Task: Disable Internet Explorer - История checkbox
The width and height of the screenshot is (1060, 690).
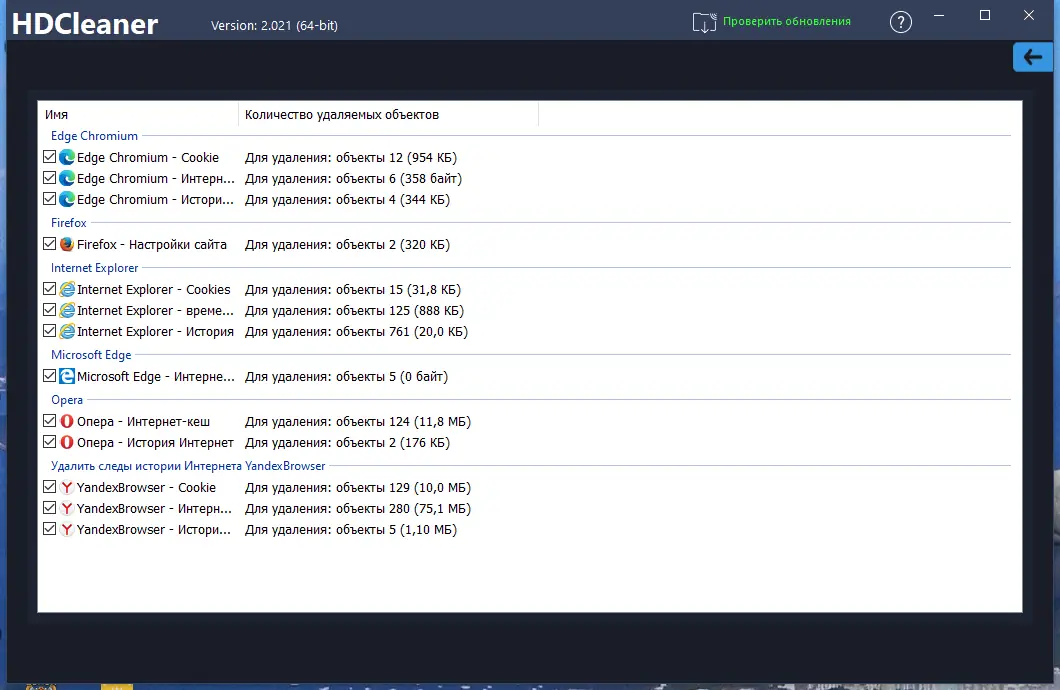Action: [x=49, y=330]
